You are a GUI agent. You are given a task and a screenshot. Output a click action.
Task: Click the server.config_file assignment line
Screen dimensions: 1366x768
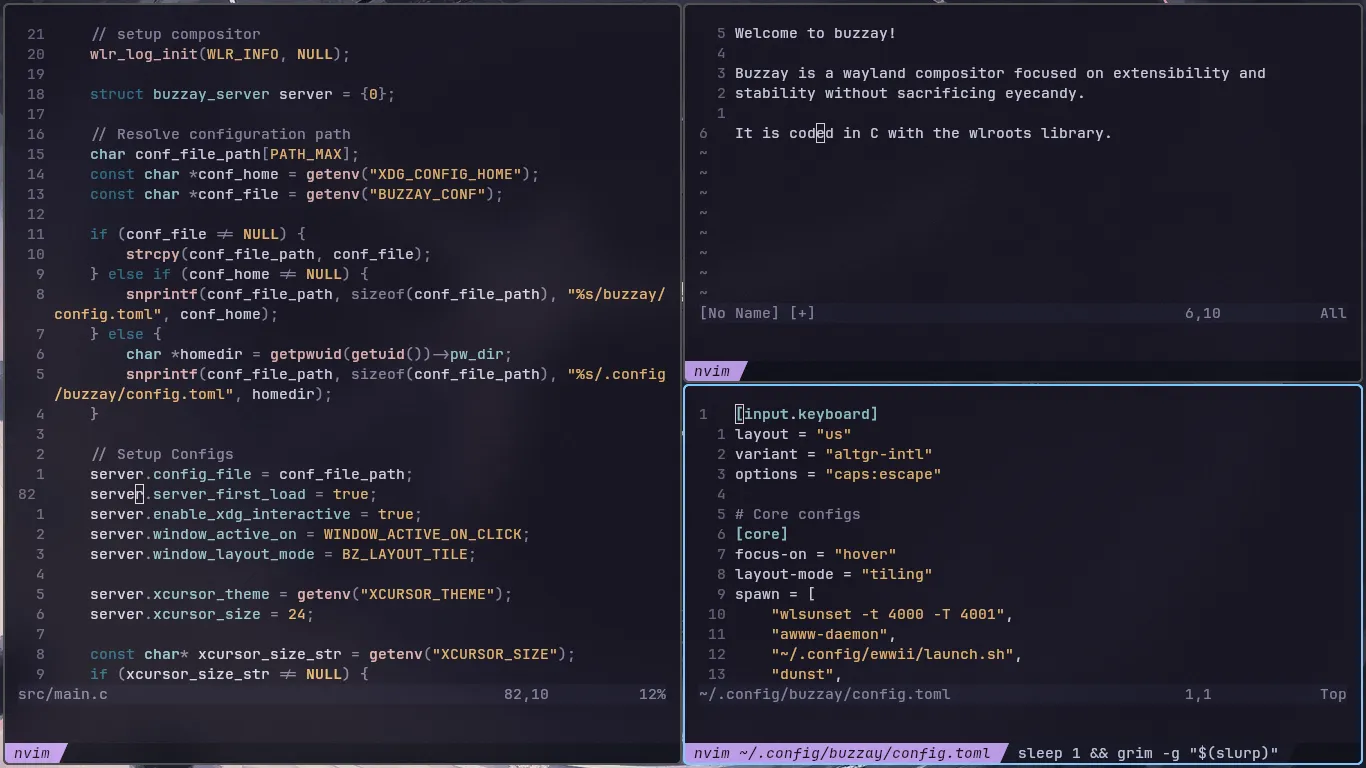[x=251, y=474]
